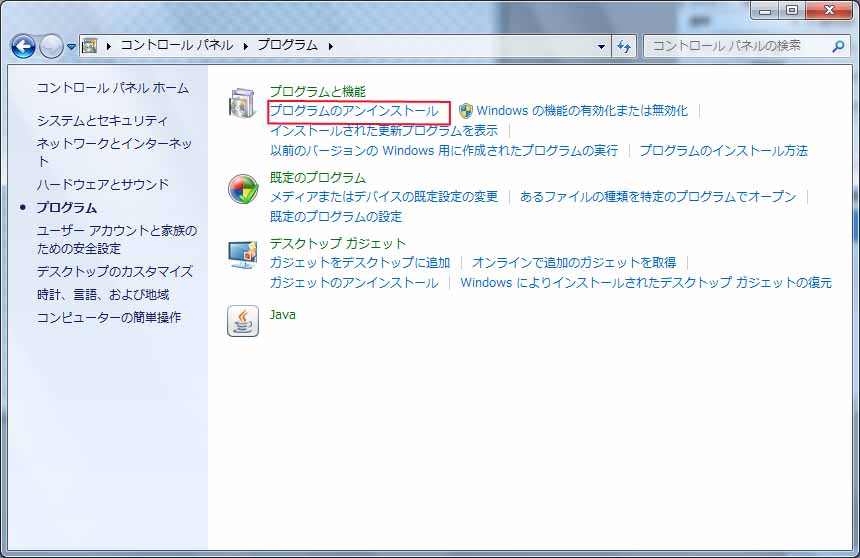Open the 既定のプログラム heading
This screenshot has height=558, width=860.
pos(318,178)
